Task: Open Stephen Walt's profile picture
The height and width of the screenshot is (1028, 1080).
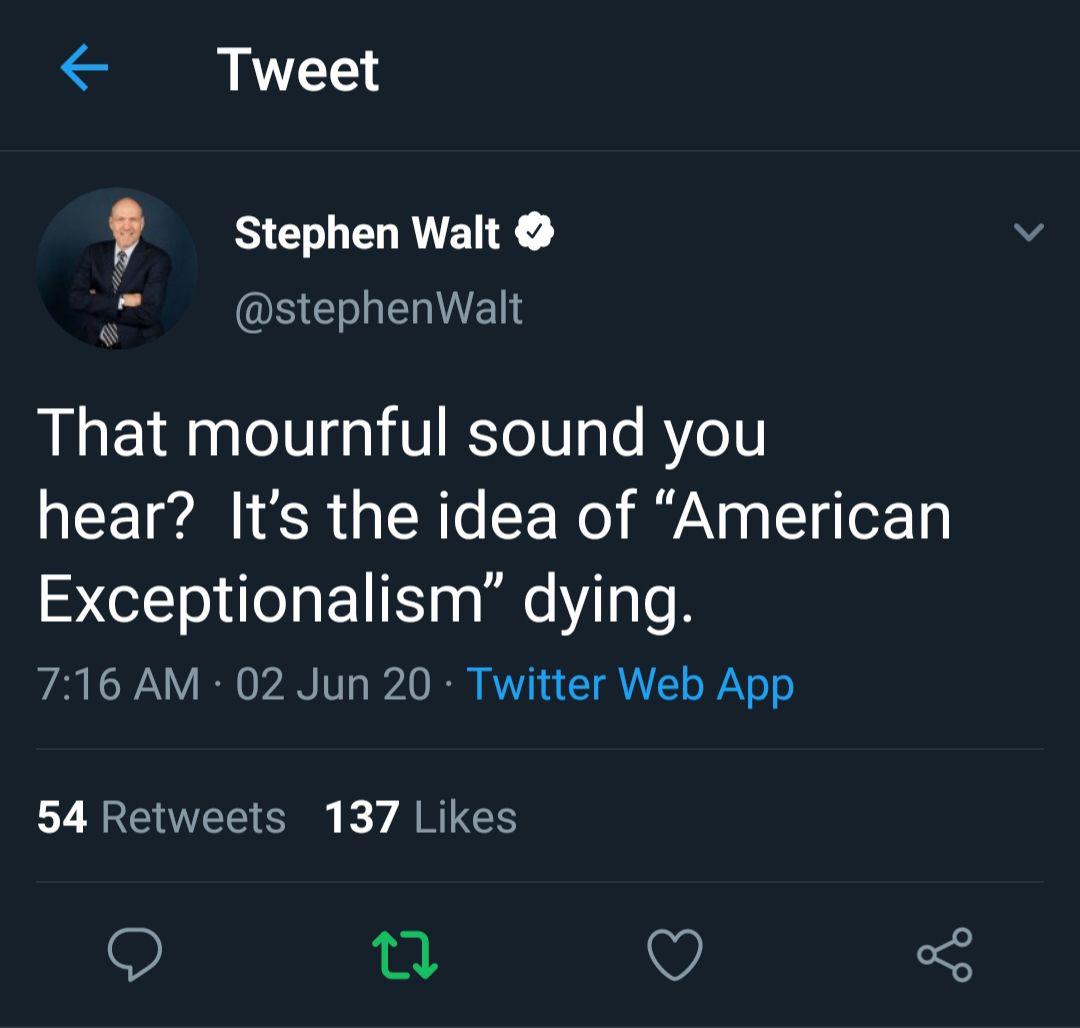Action: coord(117,268)
